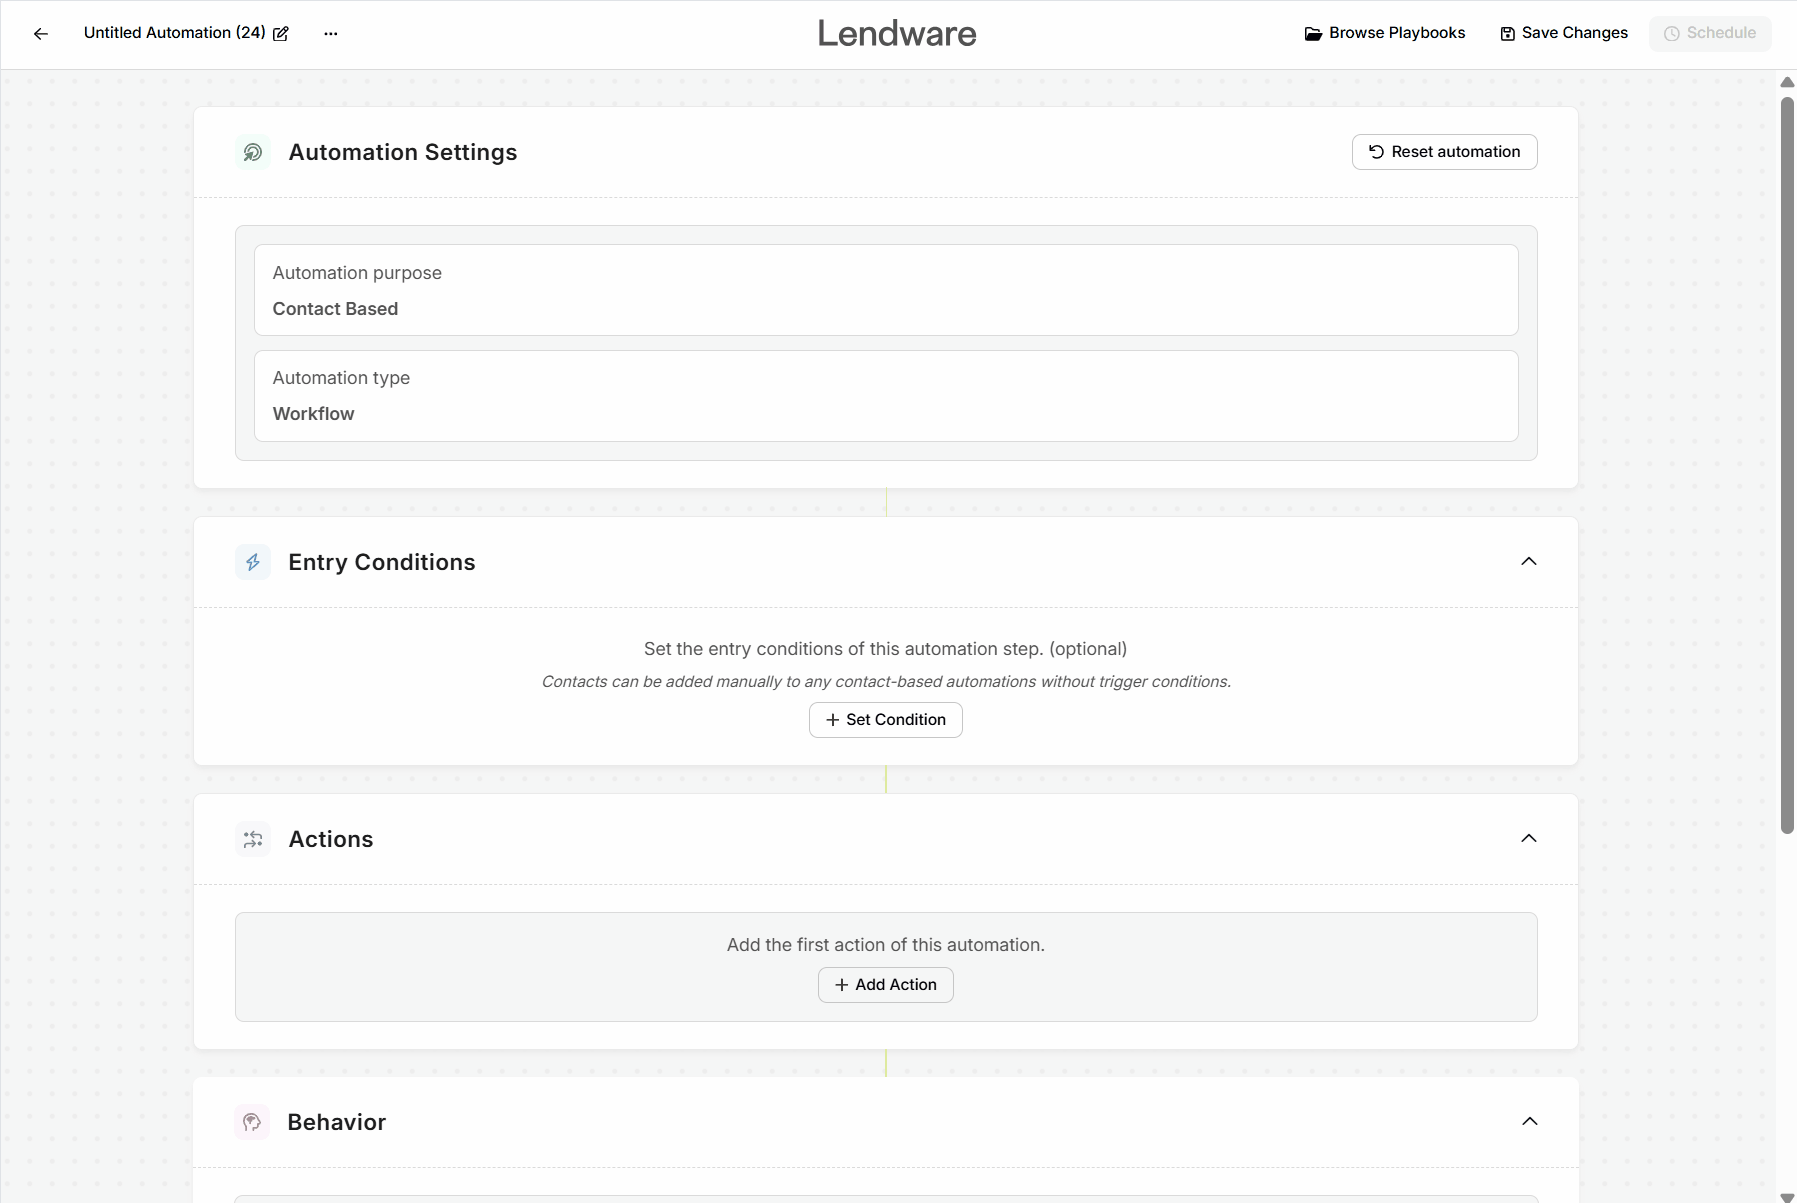Click the Lendware logo

[897, 34]
